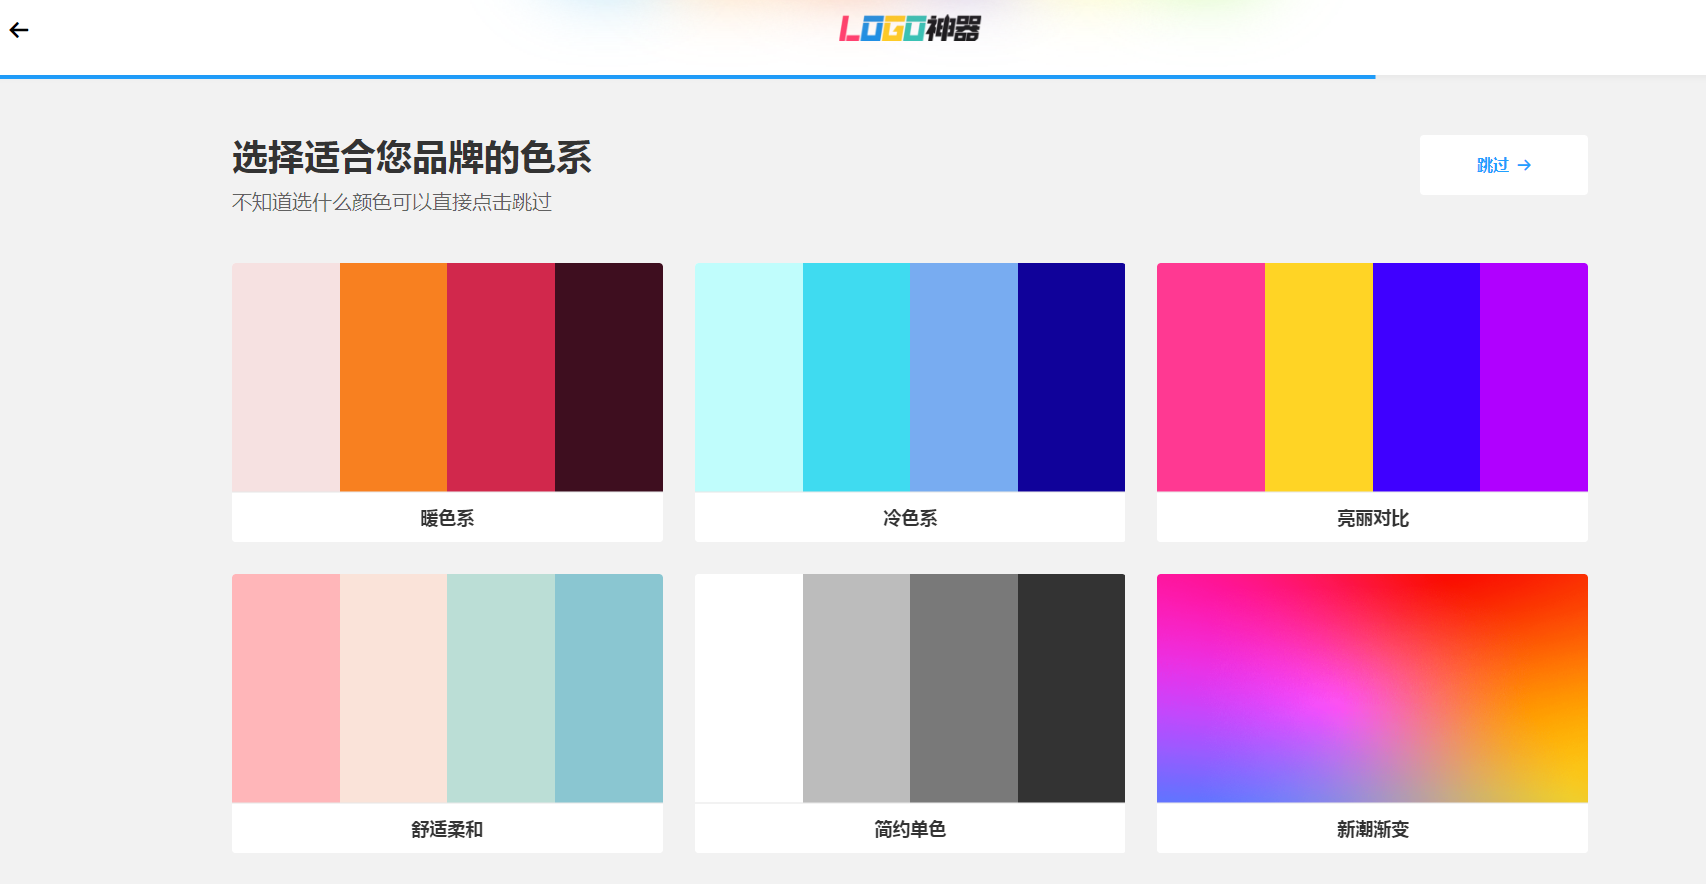This screenshot has width=1706, height=884.
Task: Click the crimson red swatch in 暖色系
Action: click(x=501, y=377)
